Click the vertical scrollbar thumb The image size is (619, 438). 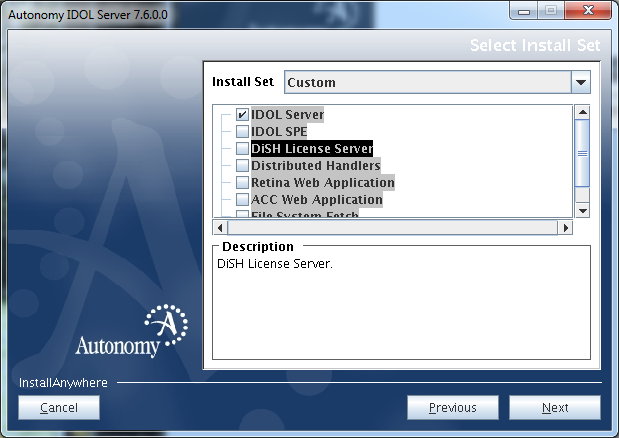tap(582, 153)
